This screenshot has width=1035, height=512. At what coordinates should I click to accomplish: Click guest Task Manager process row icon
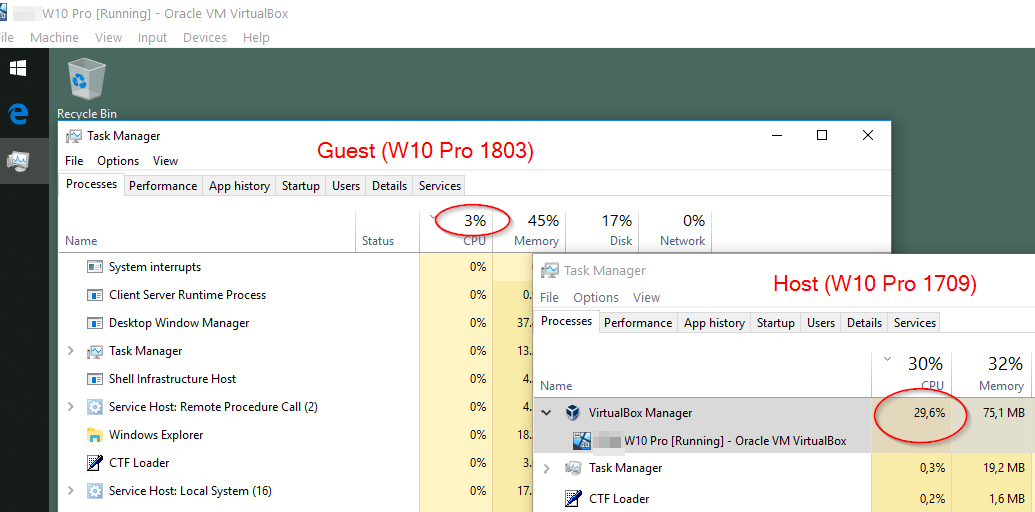click(95, 351)
